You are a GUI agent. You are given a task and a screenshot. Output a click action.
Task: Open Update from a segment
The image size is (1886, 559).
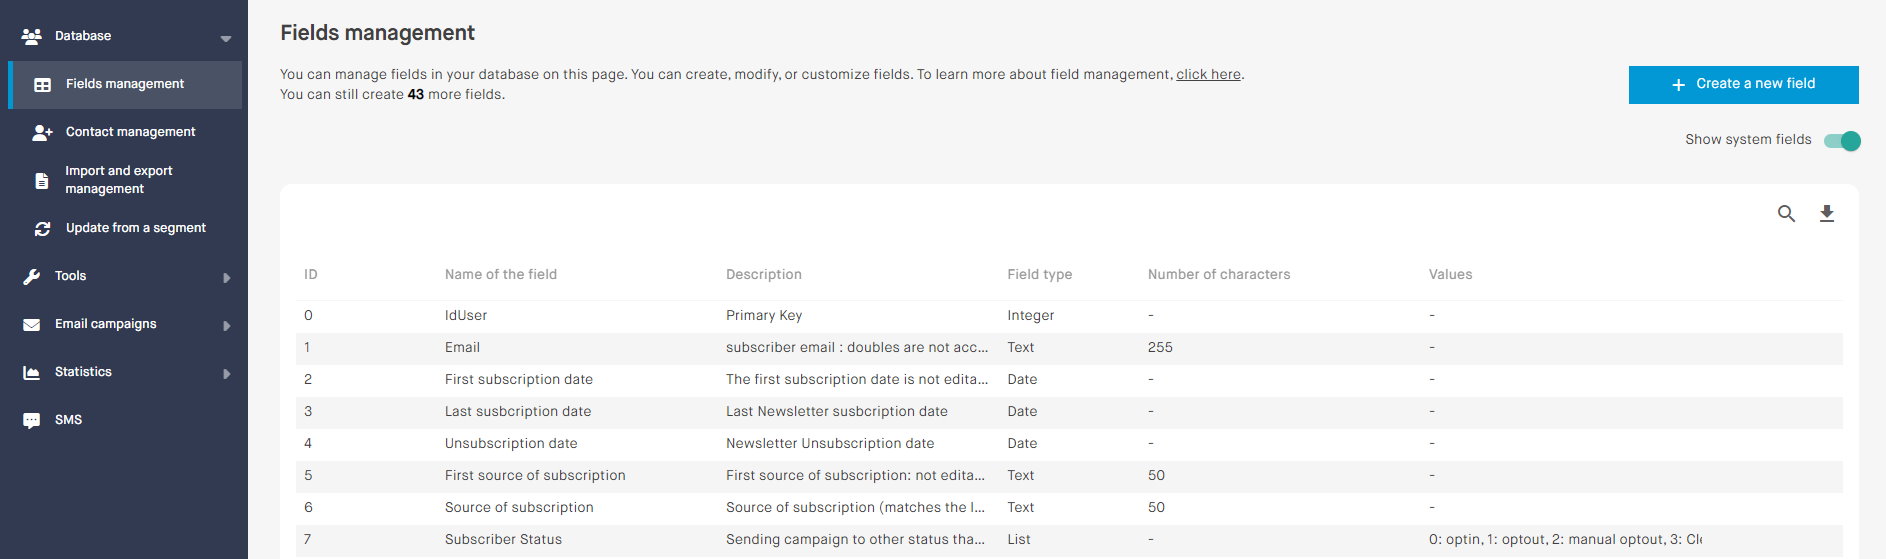135,228
